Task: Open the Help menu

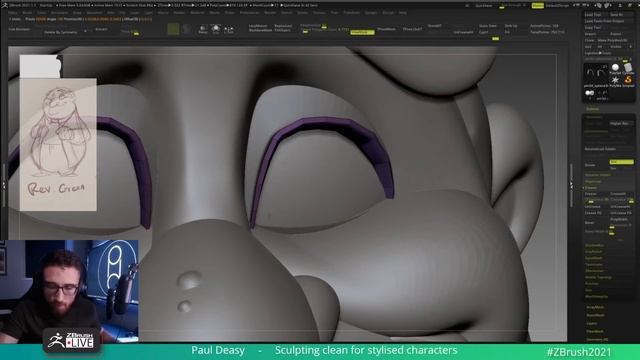Action: (x=403, y=13)
